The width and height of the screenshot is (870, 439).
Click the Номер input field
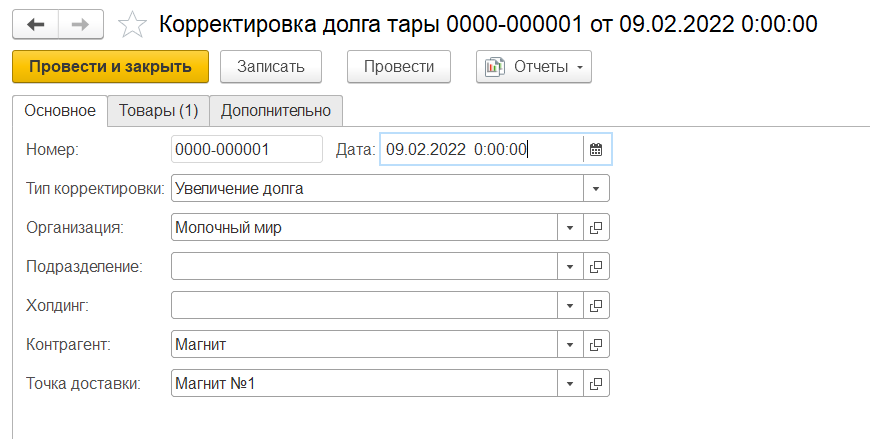coord(246,150)
